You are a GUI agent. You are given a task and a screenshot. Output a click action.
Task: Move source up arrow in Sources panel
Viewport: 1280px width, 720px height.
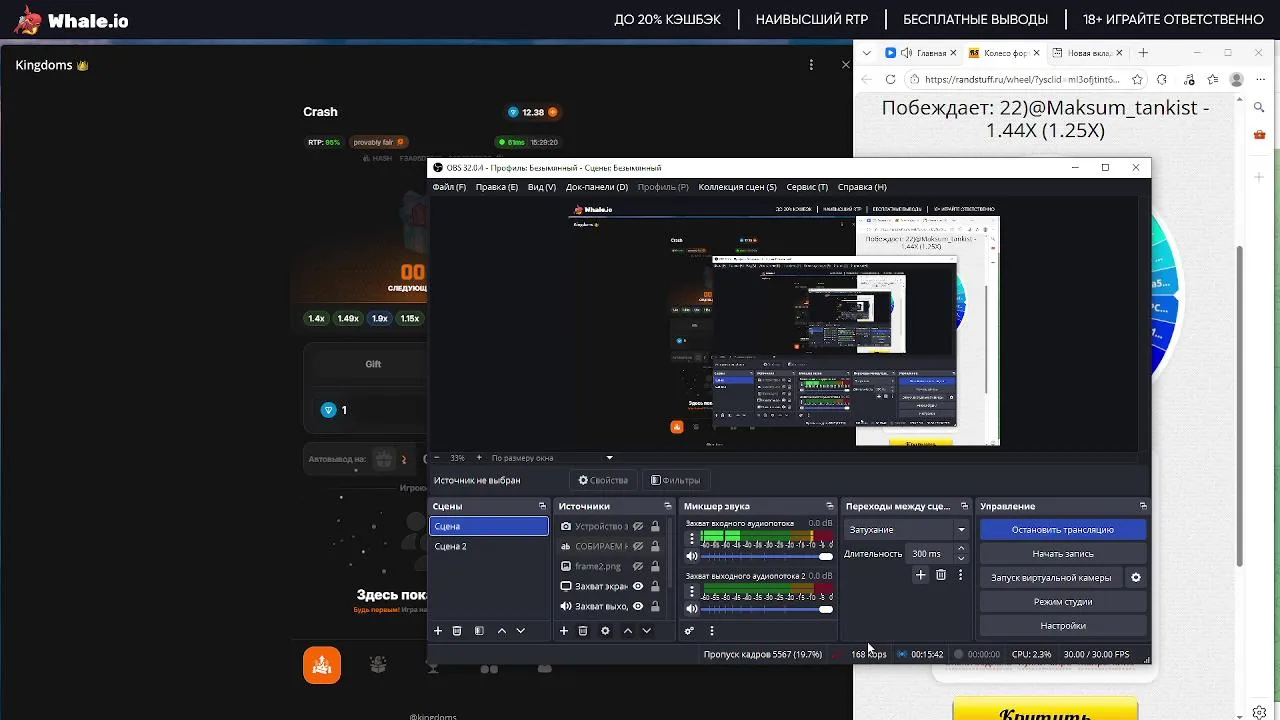[628, 631]
